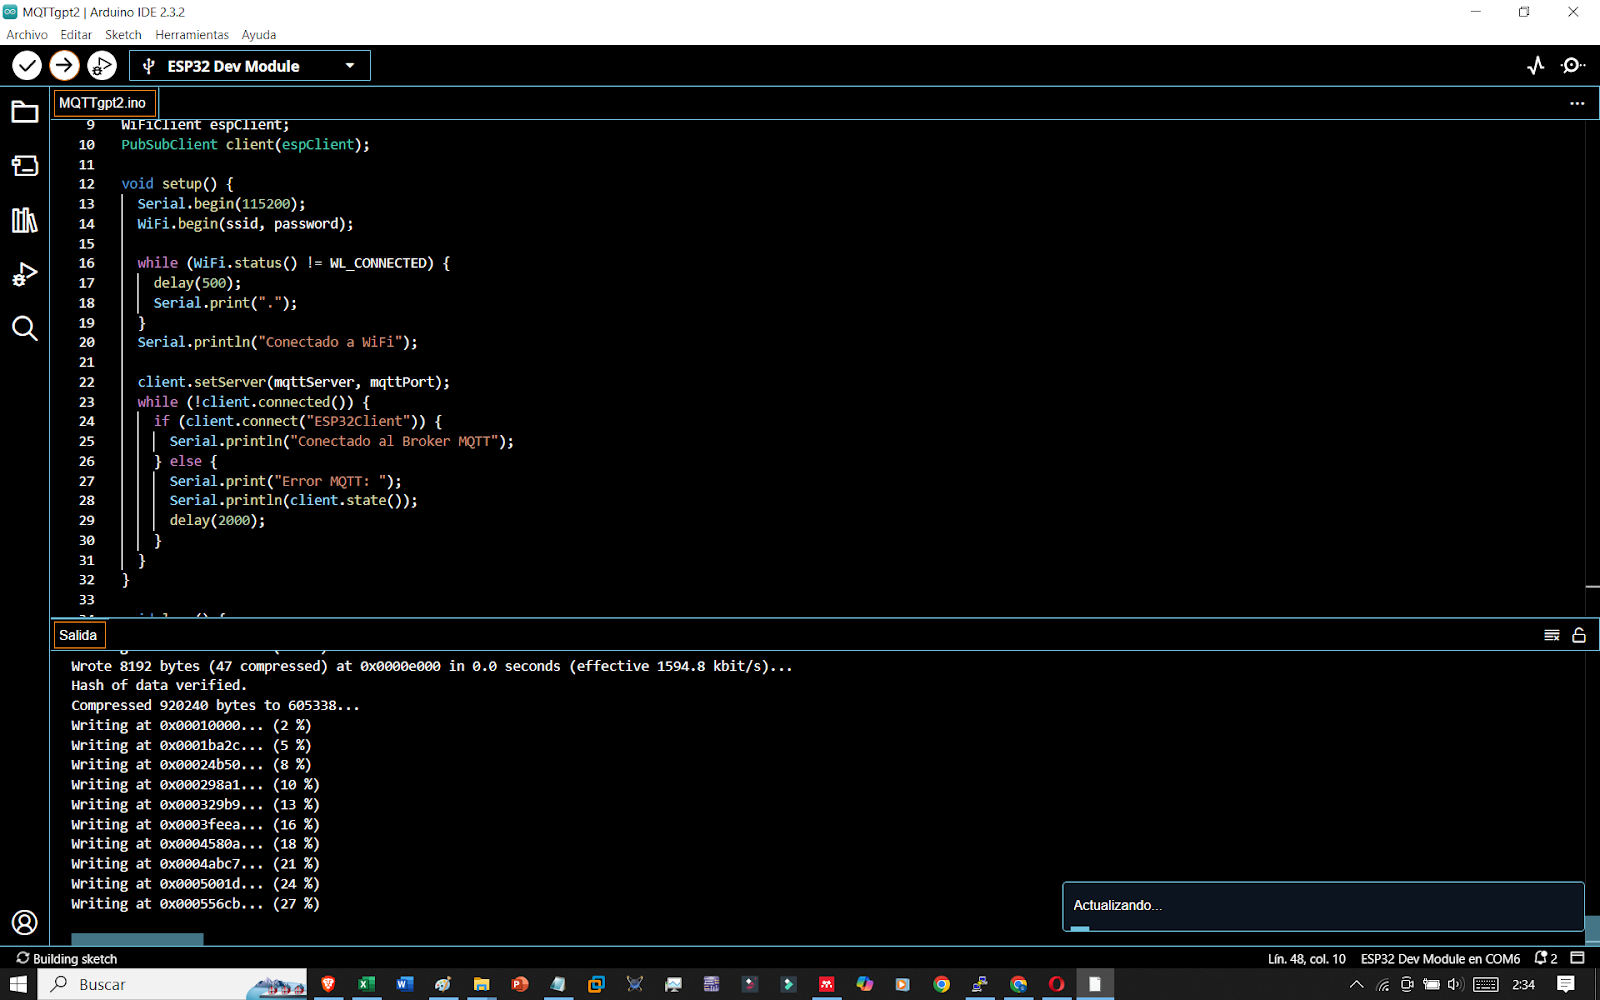Click the Buscar taskbar search box
Image resolution: width=1600 pixels, height=1000 pixels.
pyautogui.click(x=173, y=984)
